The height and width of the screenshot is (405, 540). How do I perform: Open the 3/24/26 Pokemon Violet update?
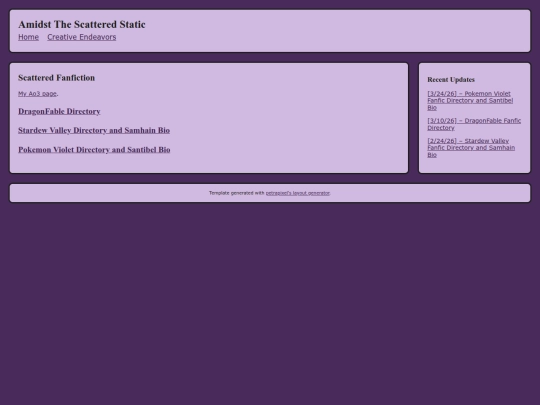pos(470,101)
